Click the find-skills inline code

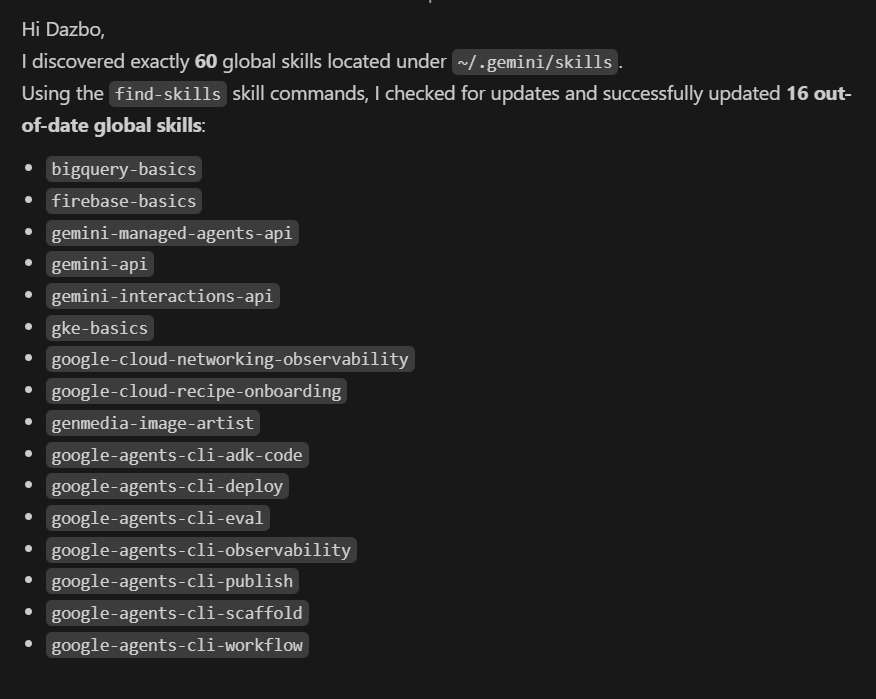point(168,94)
